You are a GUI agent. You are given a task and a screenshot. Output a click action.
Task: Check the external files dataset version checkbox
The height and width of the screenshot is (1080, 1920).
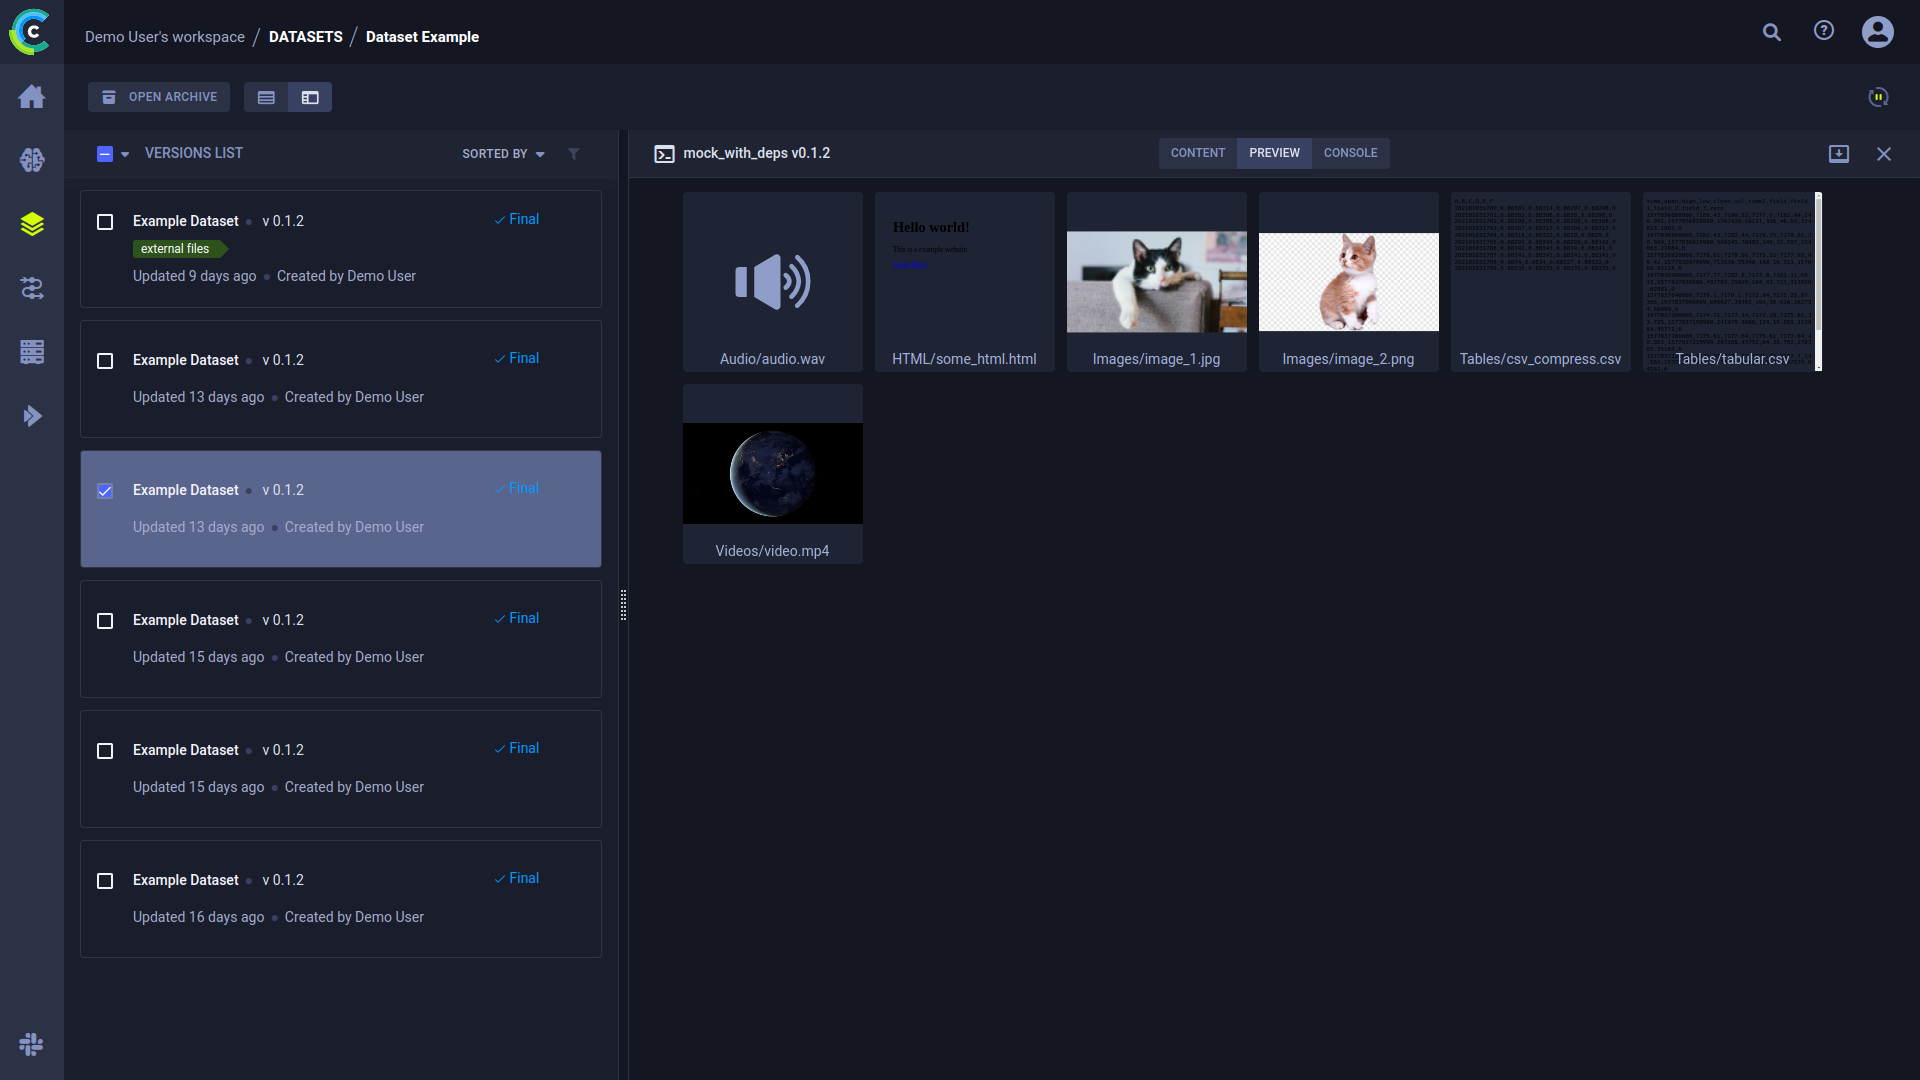(105, 222)
